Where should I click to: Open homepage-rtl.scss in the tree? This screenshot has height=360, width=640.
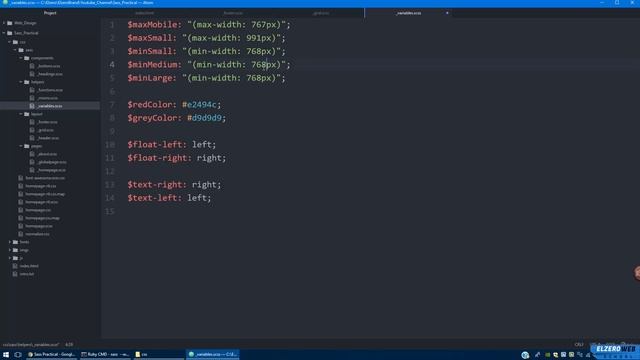click(41, 202)
